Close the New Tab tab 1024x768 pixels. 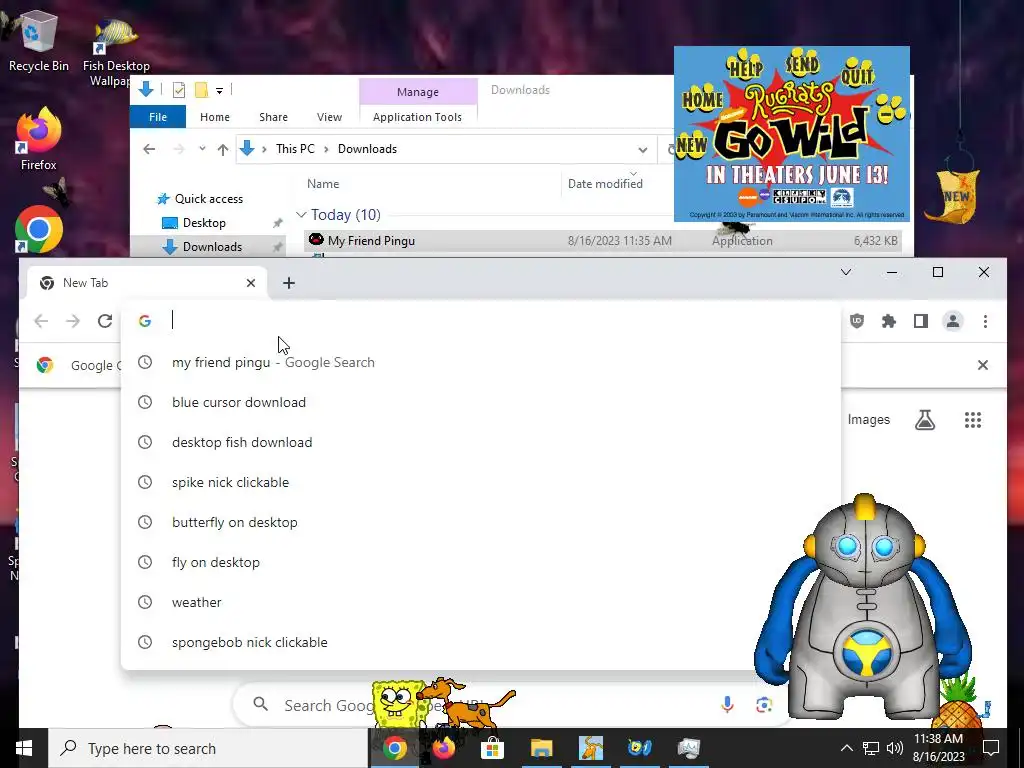tap(251, 283)
